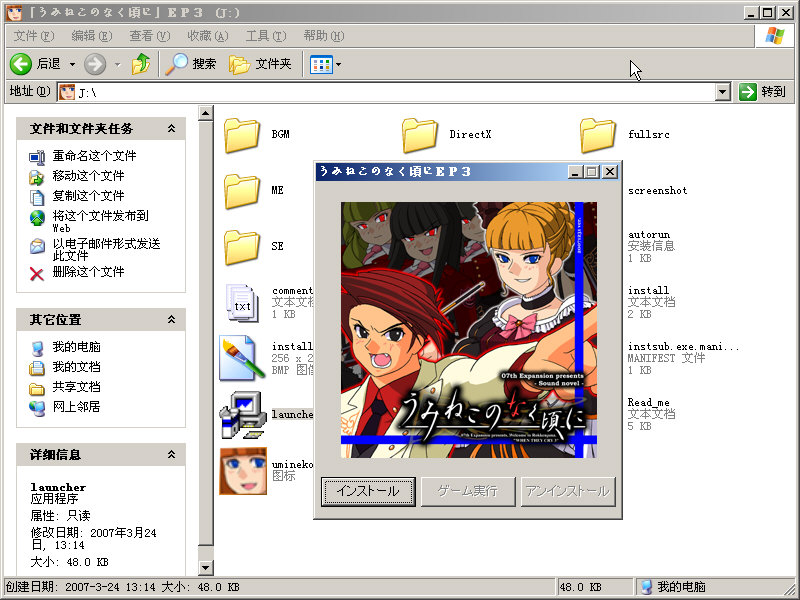Click the 以电子邮件形式发送此文件 link
The width and height of the screenshot is (800, 600).
[x=106, y=249]
